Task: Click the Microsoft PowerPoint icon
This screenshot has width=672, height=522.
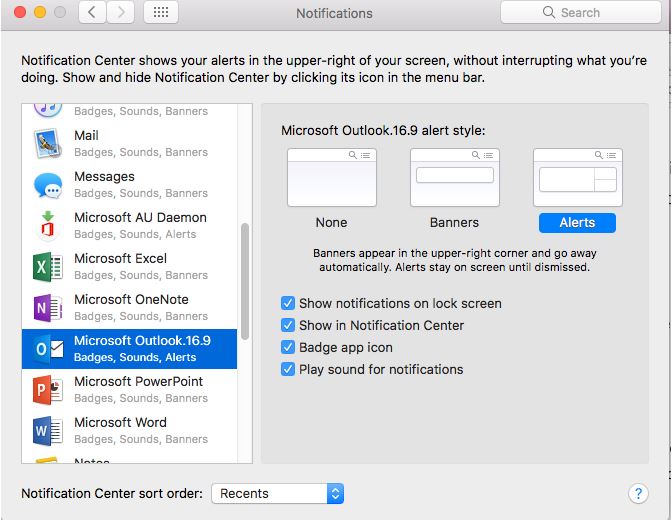Action: click(48, 390)
